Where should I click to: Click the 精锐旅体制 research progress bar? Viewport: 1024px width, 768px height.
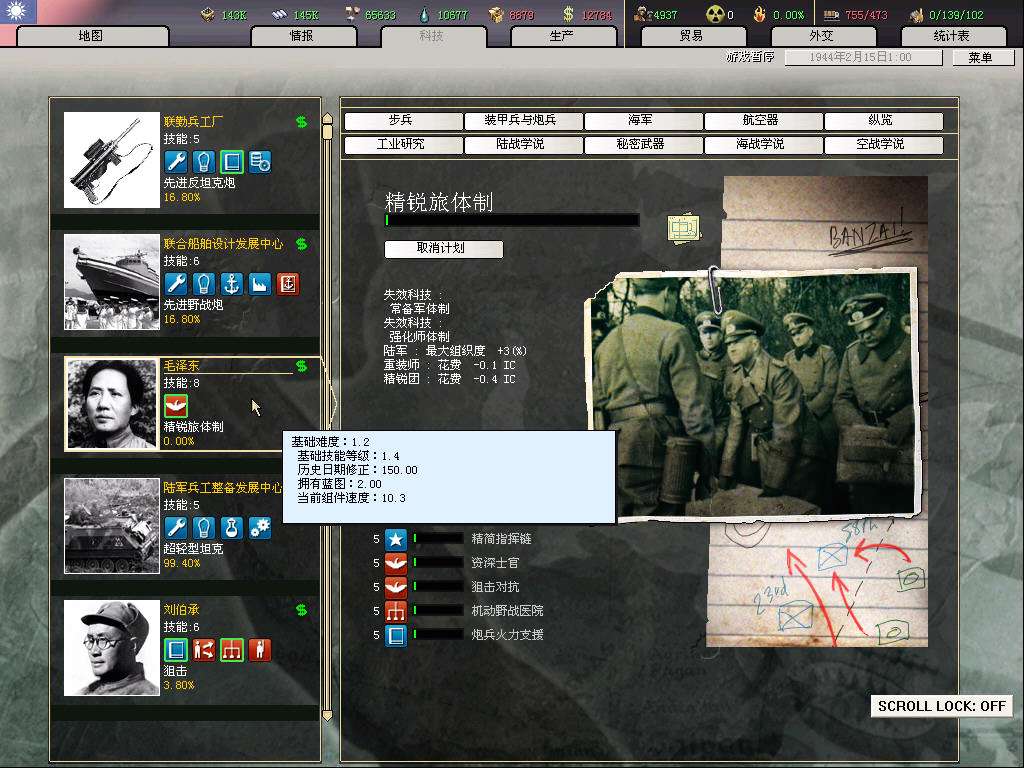tap(512, 221)
